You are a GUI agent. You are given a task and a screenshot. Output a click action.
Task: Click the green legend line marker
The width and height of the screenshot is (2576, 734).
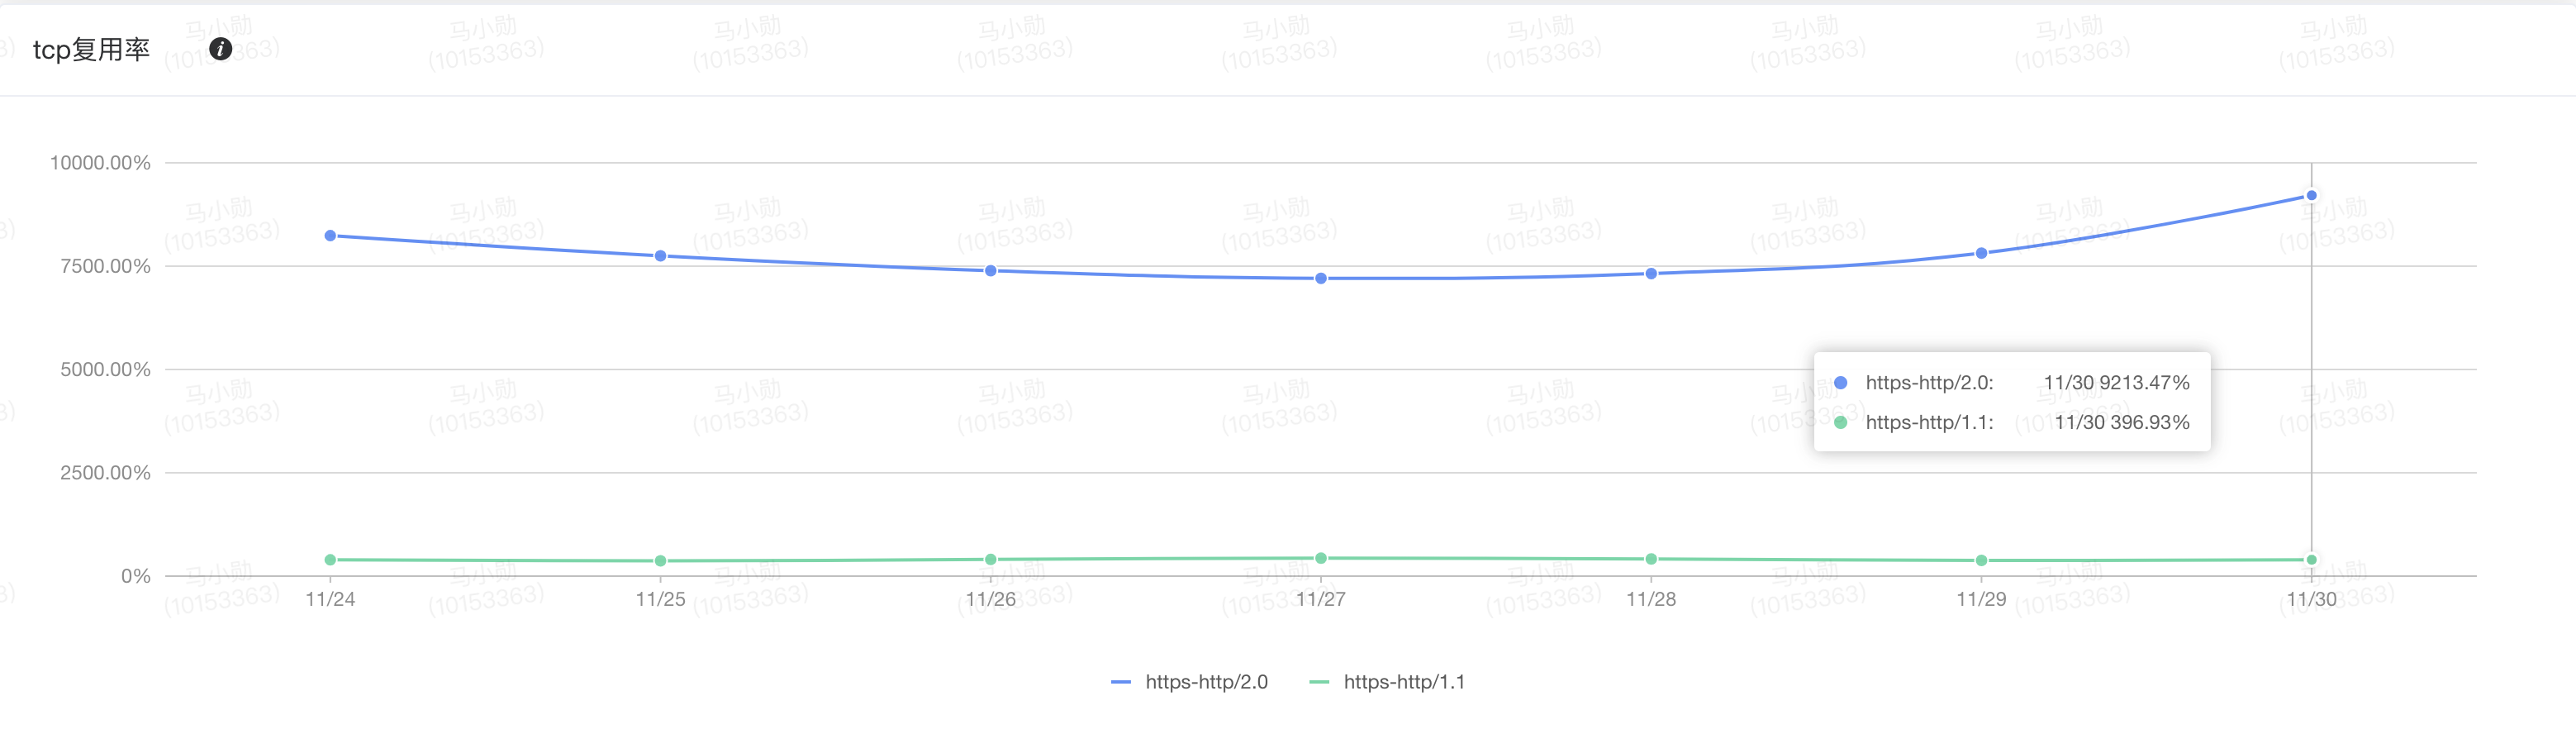1319,682
